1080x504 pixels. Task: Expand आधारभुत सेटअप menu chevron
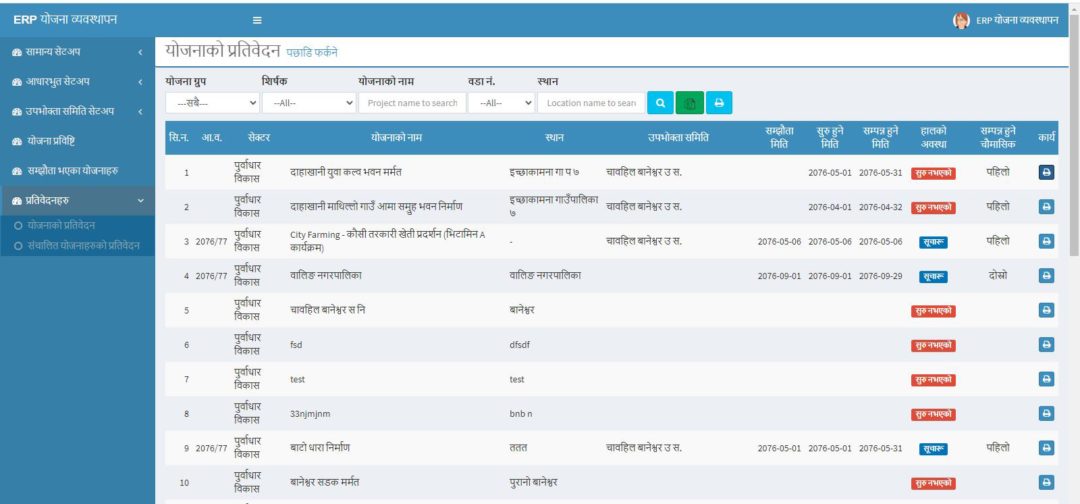(140, 82)
